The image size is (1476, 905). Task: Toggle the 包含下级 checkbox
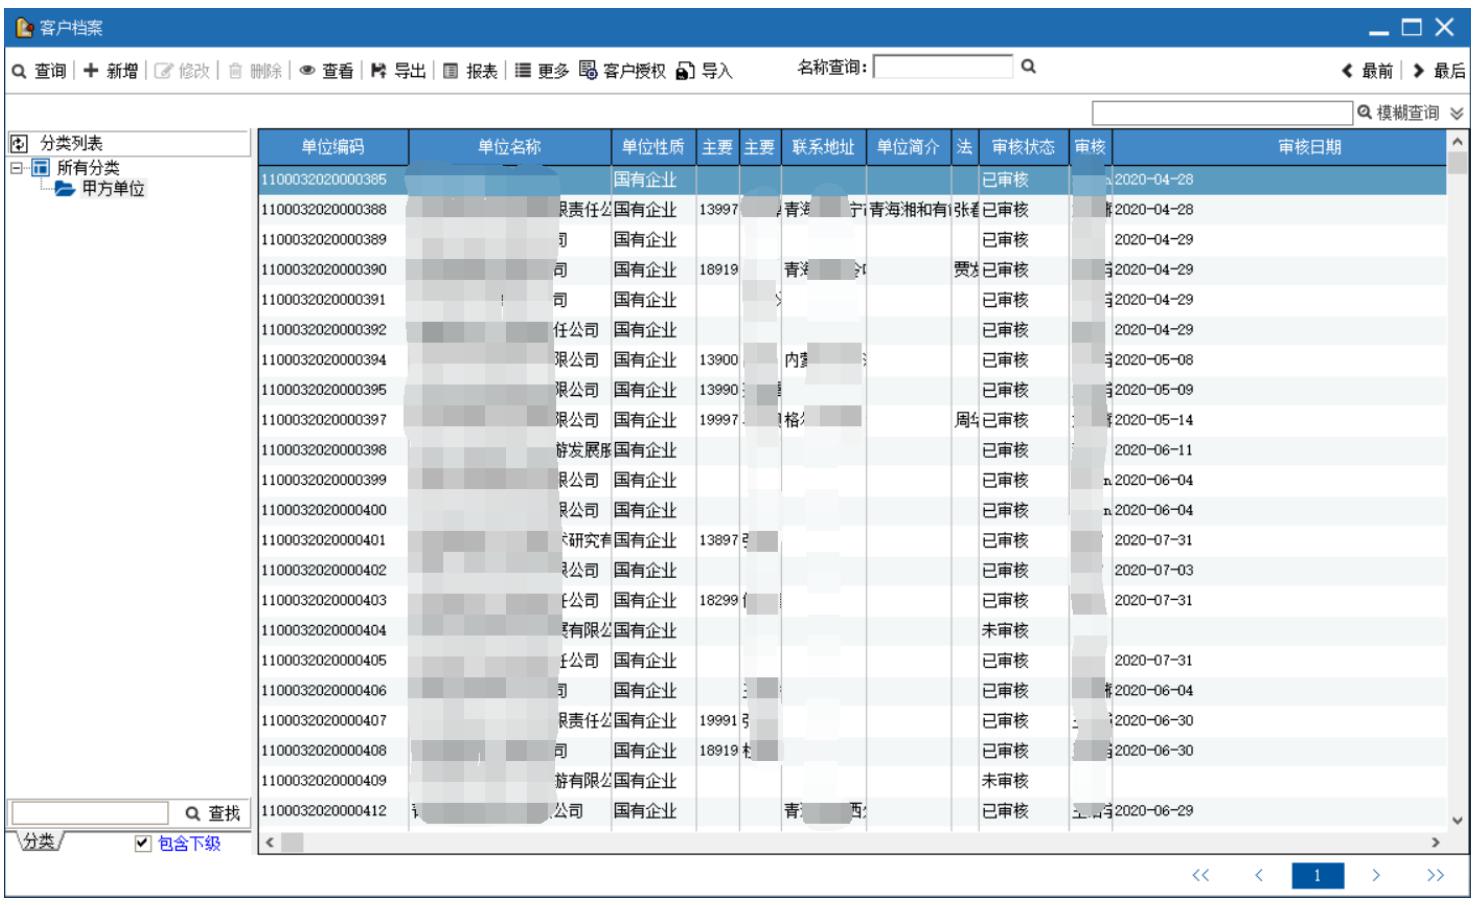point(143,843)
